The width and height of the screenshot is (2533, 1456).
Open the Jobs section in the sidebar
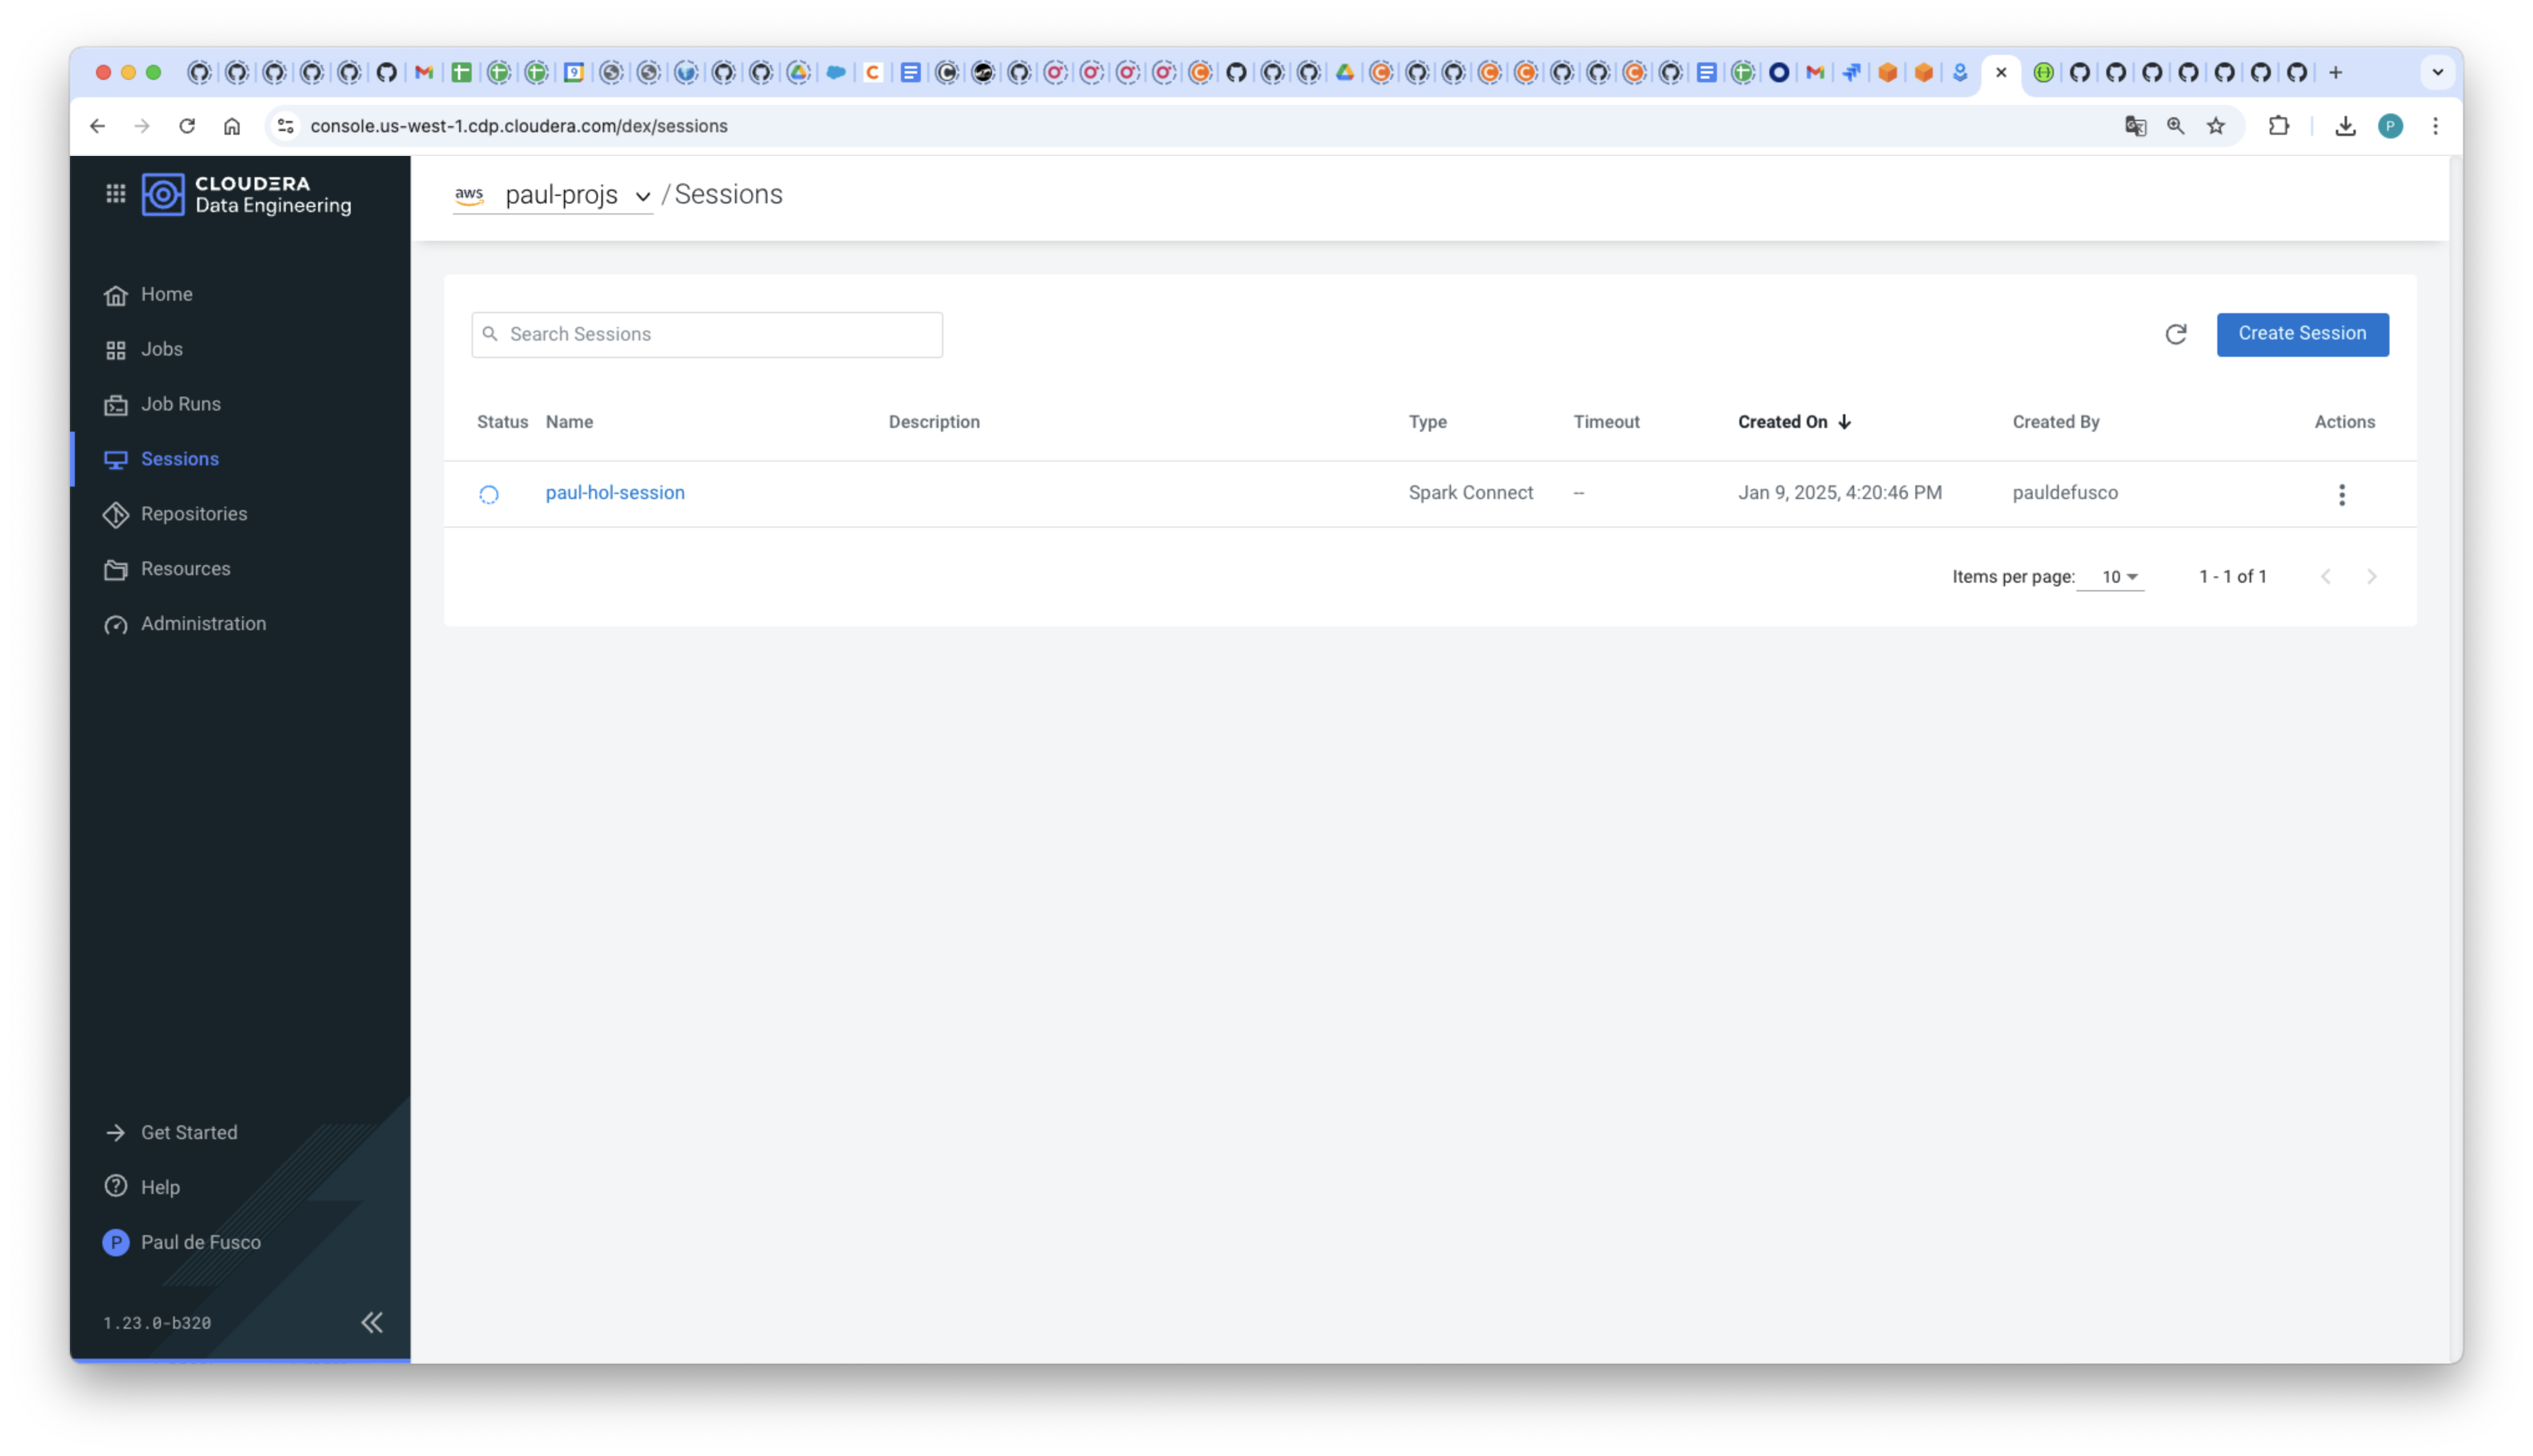tap(161, 348)
